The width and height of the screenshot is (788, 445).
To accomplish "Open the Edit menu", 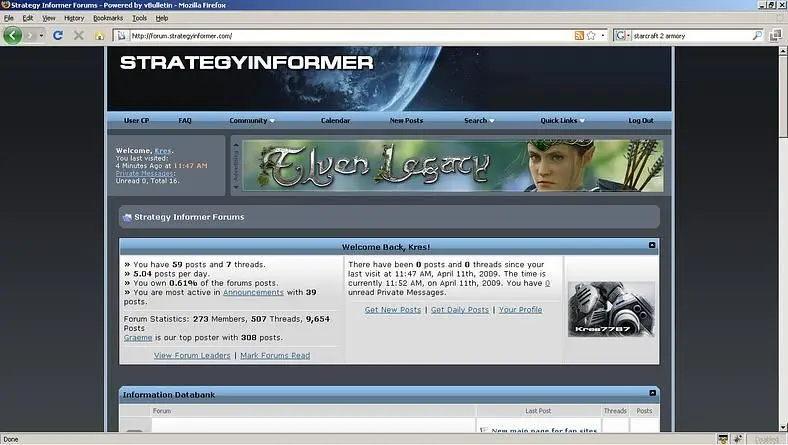I will [x=28, y=18].
